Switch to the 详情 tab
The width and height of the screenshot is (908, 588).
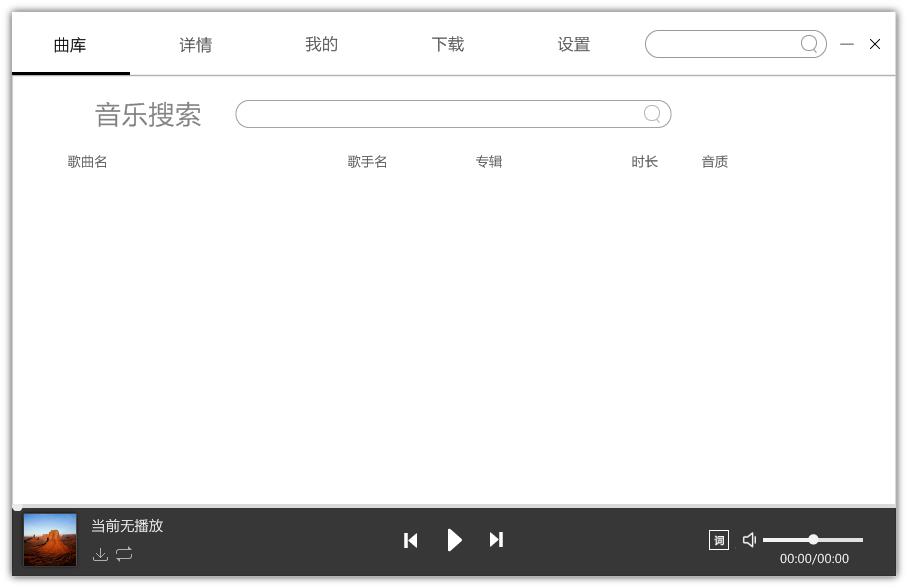[x=195, y=45]
